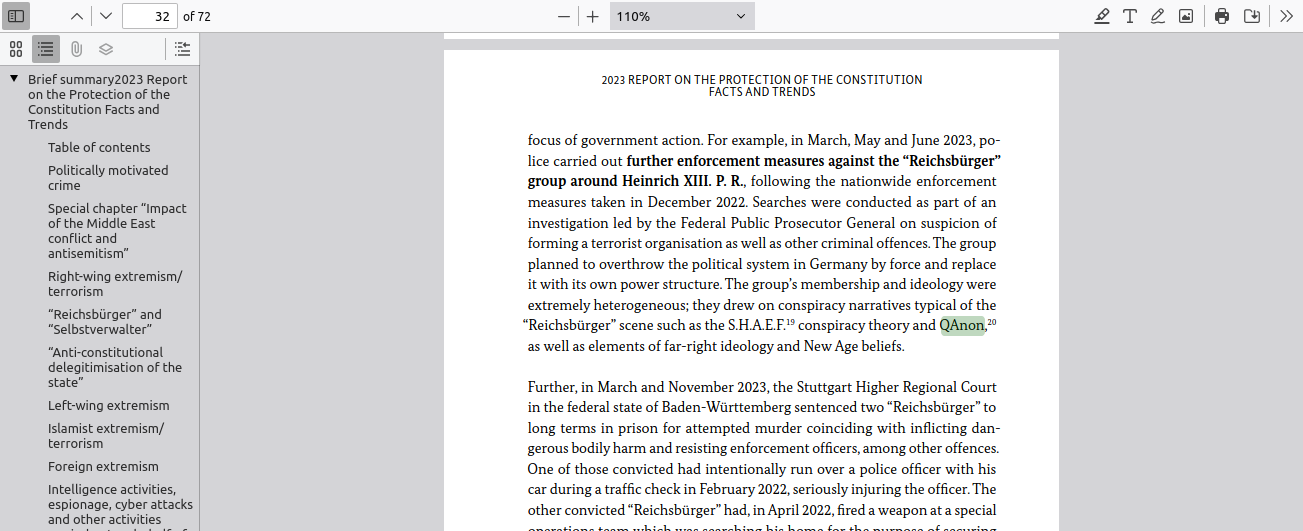Open the 110% zoom level dropdown
1303x531 pixels.
pyautogui.click(x=681, y=16)
